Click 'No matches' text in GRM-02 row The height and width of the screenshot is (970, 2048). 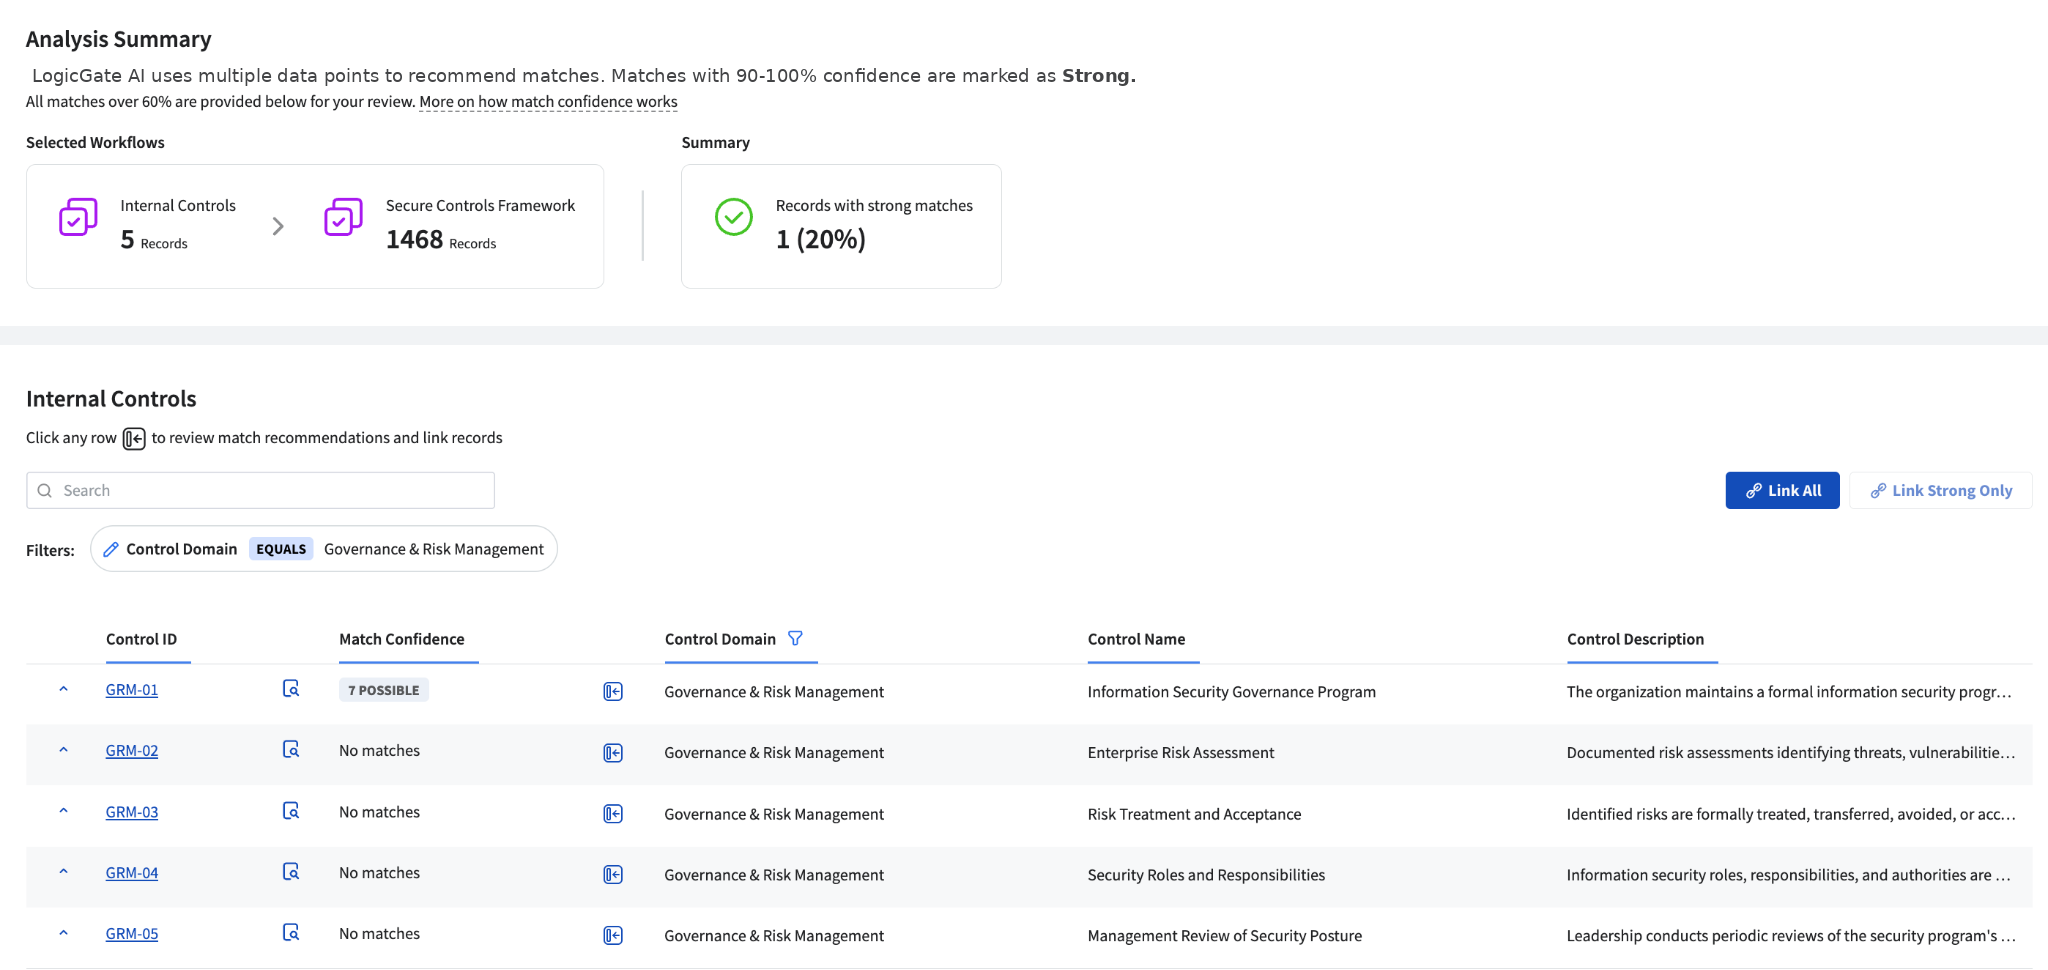pyautogui.click(x=379, y=751)
